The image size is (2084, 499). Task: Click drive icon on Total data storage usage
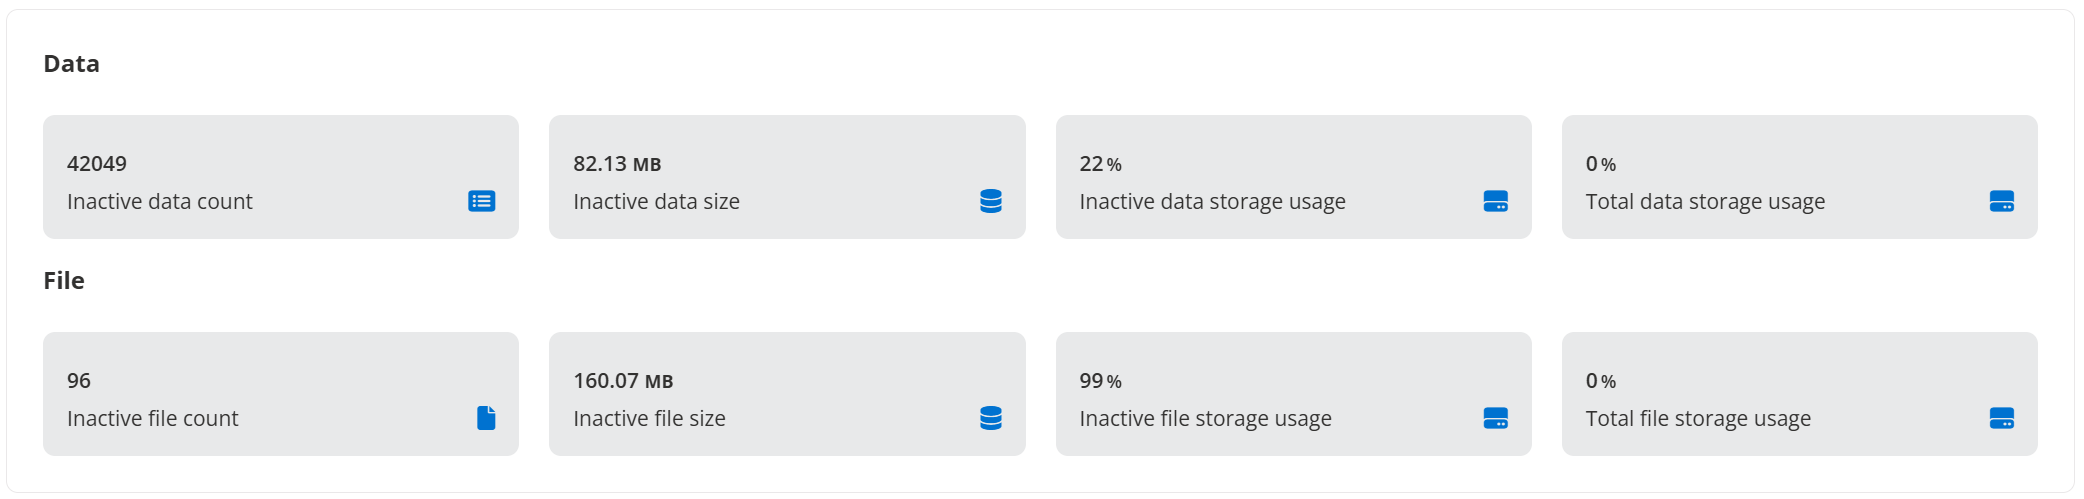[x=2002, y=201]
